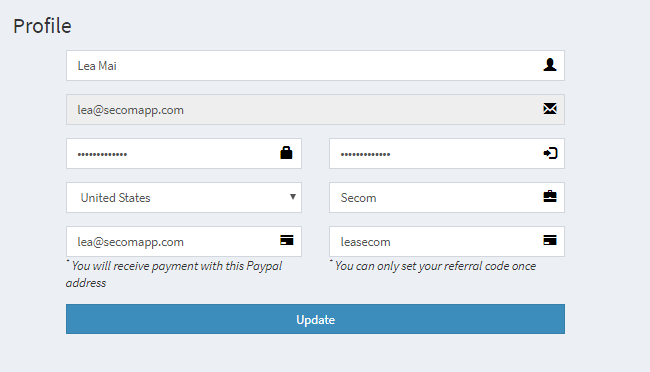This screenshot has width=650, height=372.
Task: Click the Paypal payment address note text
Action: click(174, 274)
